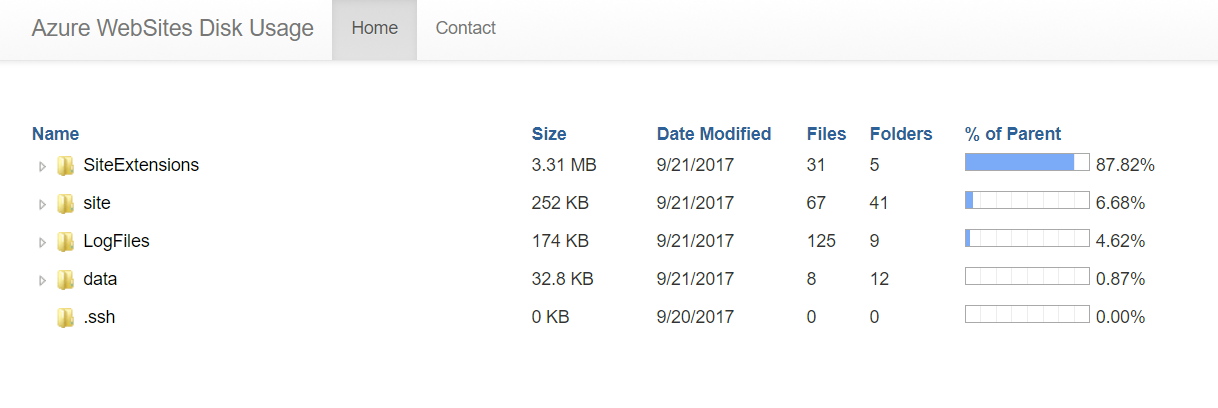Open the Home navigation tab
The width and height of the screenshot is (1218, 408).
[375, 29]
